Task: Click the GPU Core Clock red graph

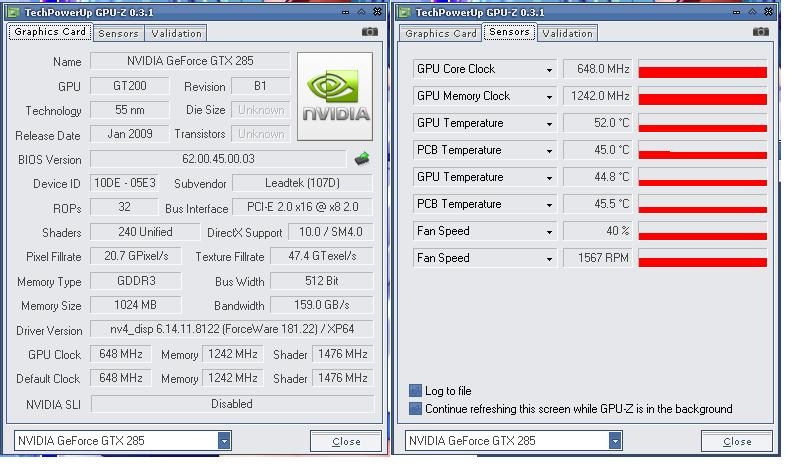Action: (x=703, y=69)
